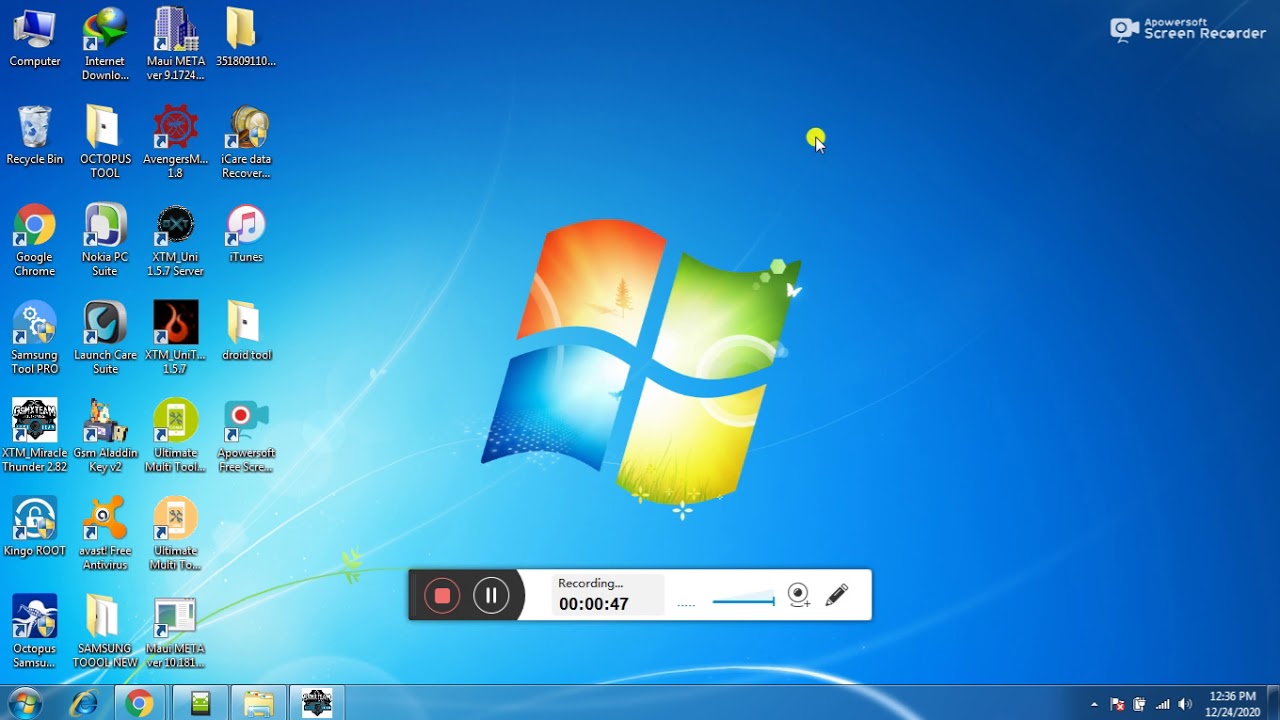Launch green Ultimate Multi Tool shortcut
This screenshot has width=1280, height=720.
175,436
